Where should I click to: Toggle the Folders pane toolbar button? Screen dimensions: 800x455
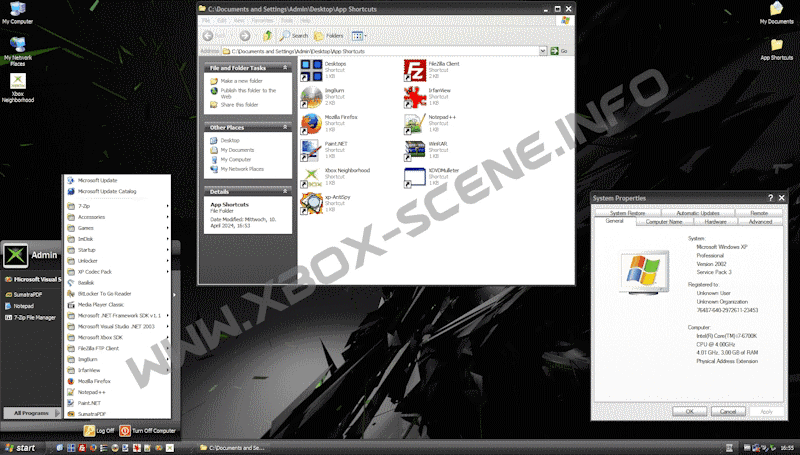329,36
